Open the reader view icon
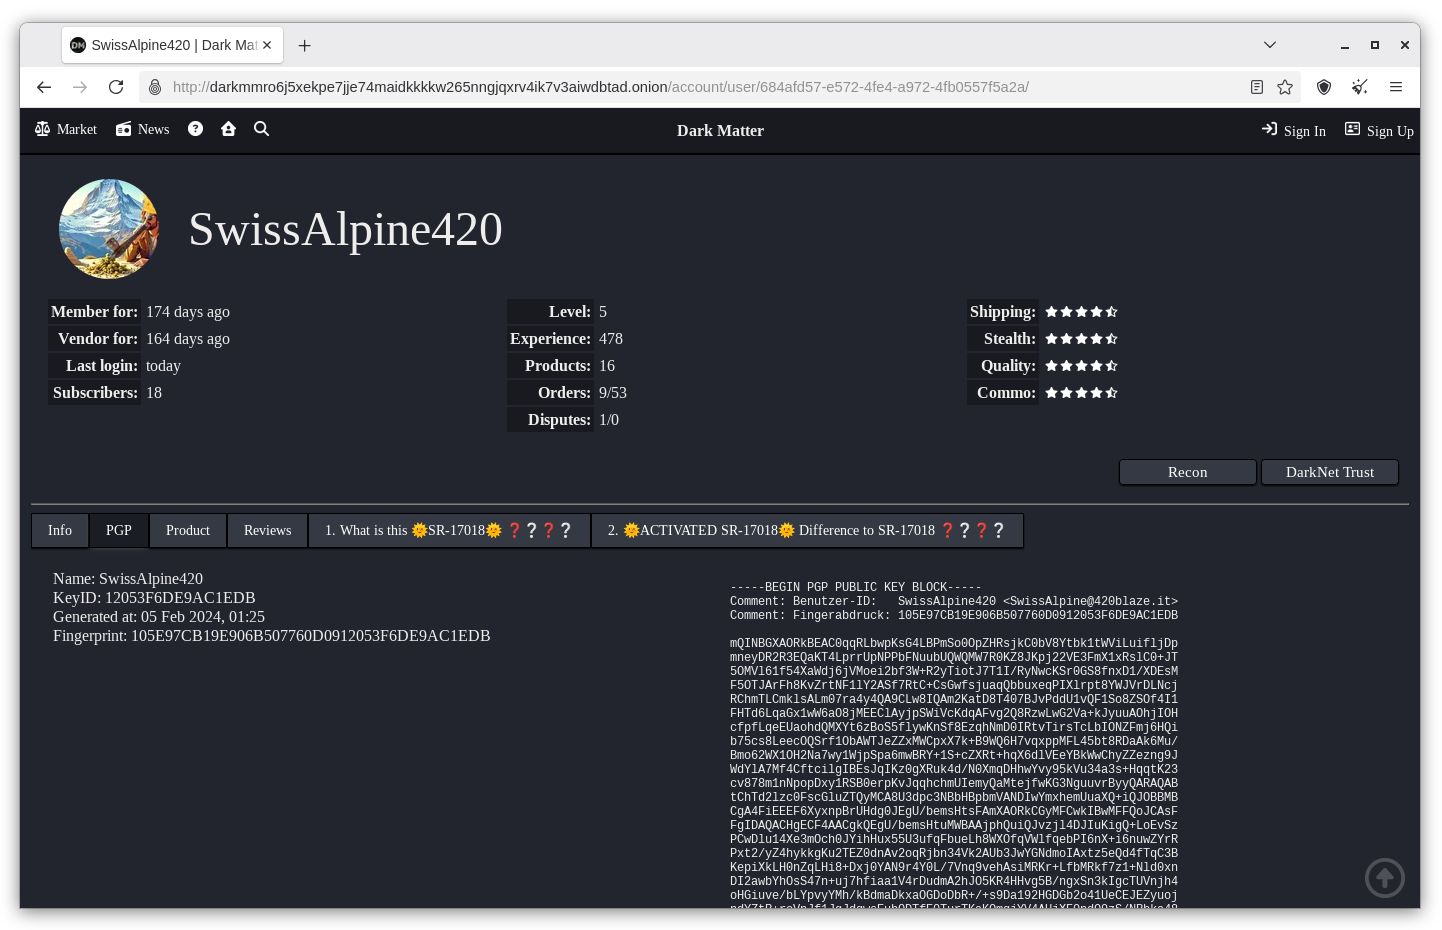The image size is (1442, 930). coord(1257,87)
